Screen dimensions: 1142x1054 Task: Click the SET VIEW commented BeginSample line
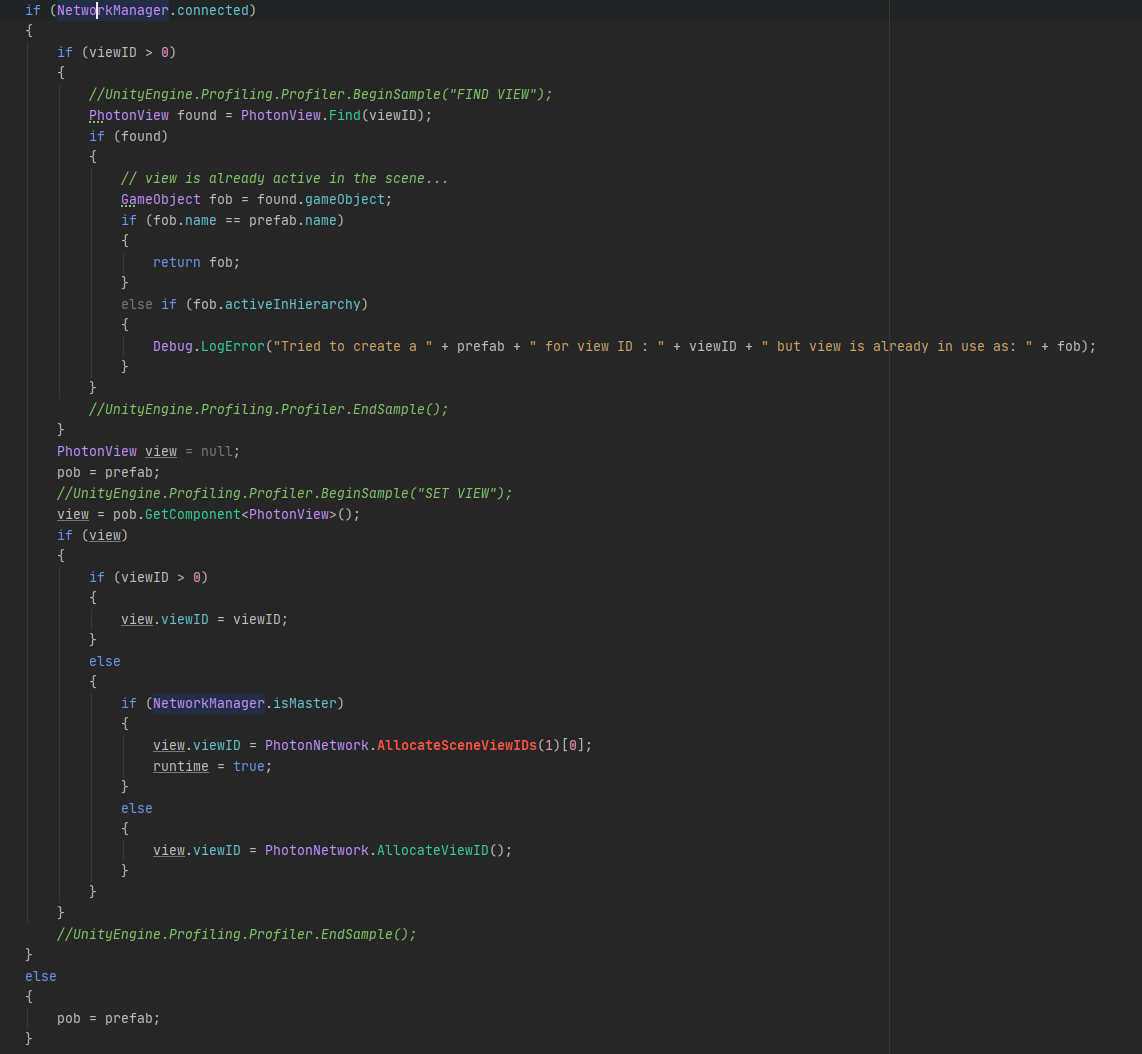tap(285, 493)
